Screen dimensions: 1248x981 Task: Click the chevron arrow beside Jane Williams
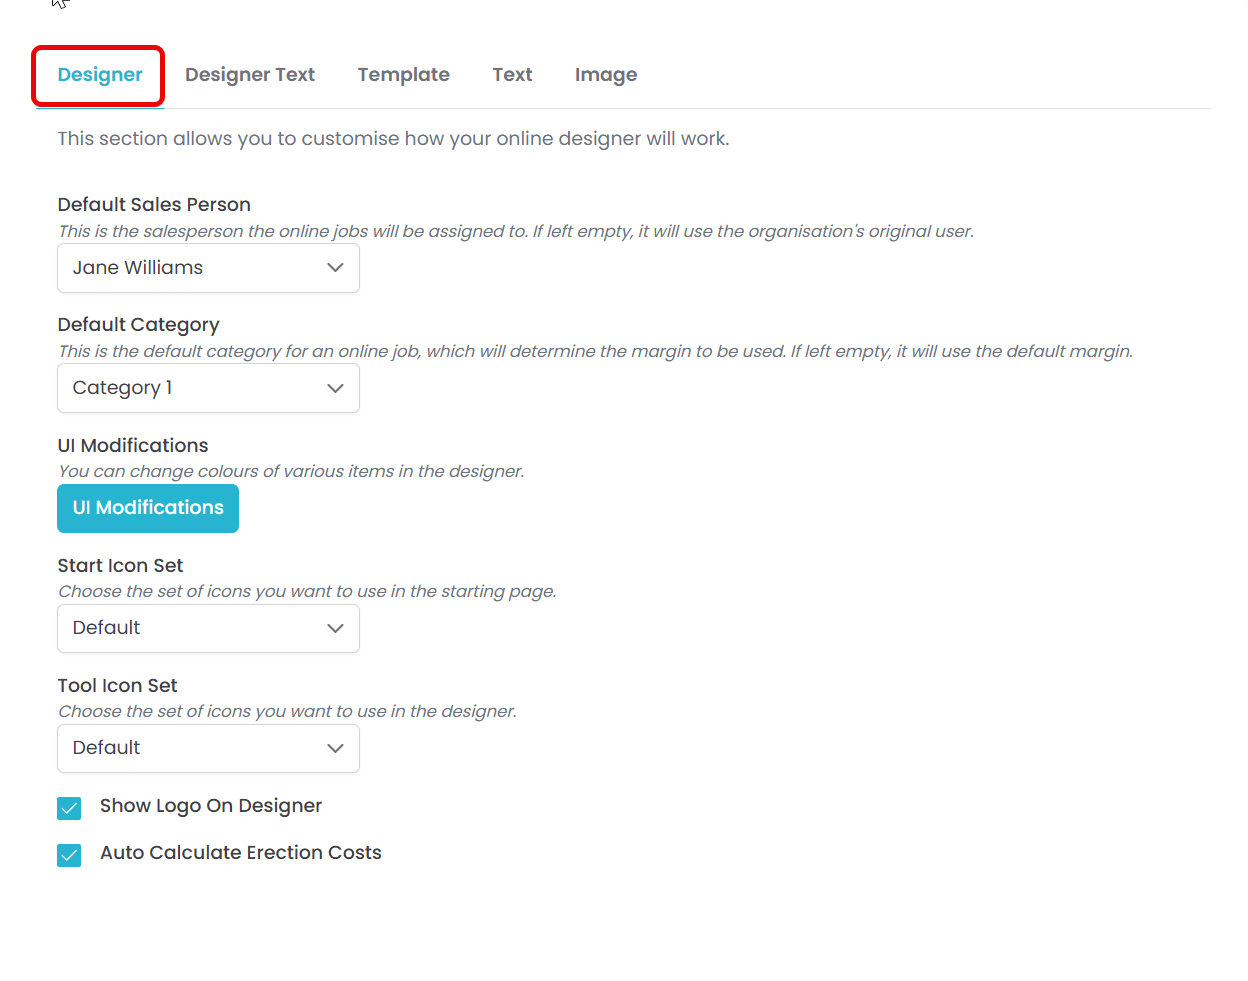point(335,268)
